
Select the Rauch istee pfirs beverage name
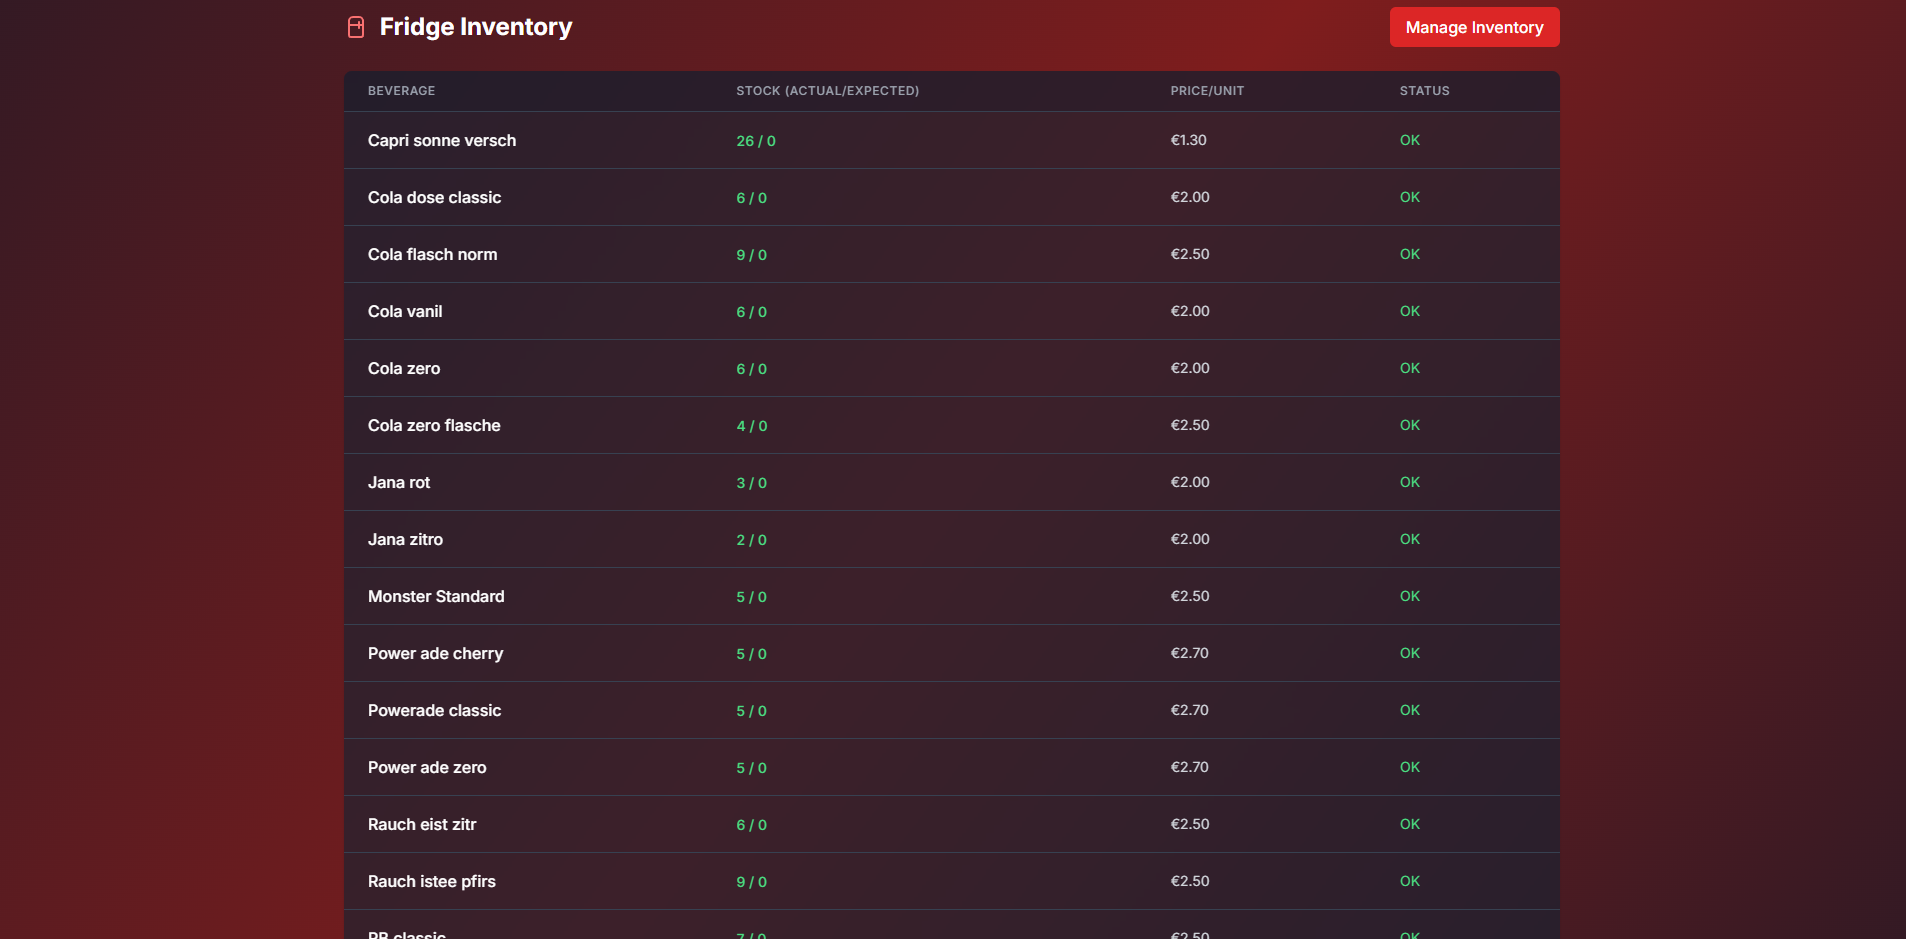pyautogui.click(x=432, y=881)
